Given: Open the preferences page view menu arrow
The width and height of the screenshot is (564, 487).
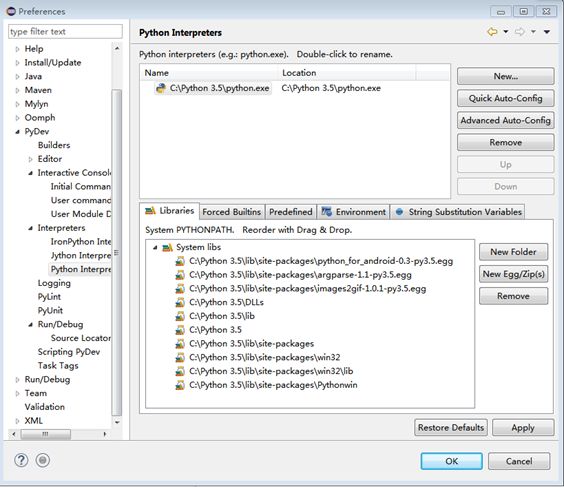Looking at the screenshot, I should point(547,32).
